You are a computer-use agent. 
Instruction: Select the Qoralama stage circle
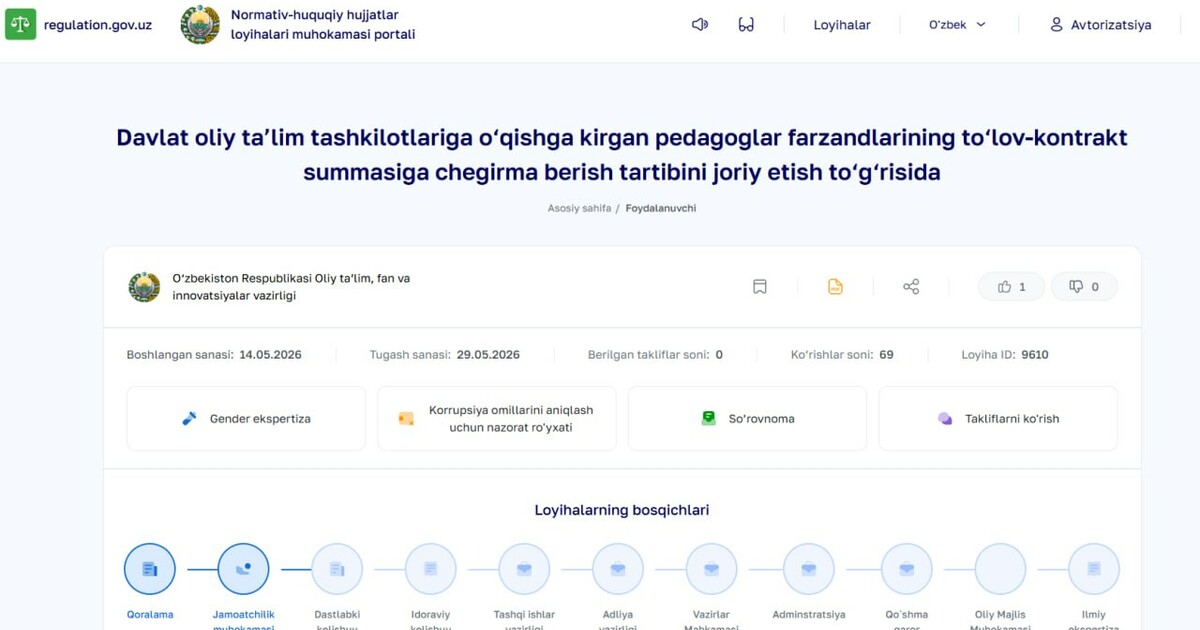(x=150, y=569)
